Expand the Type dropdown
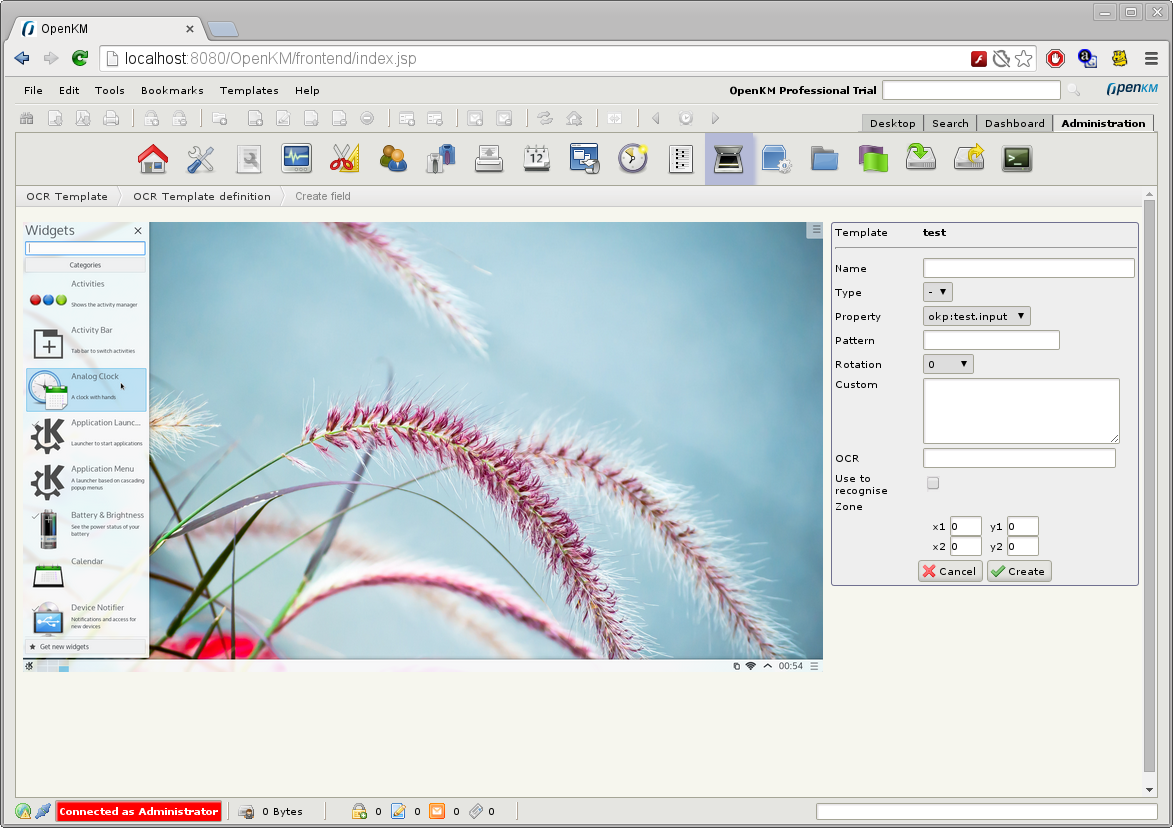Viewport: 1173px width, 828px height. point(937,292)
